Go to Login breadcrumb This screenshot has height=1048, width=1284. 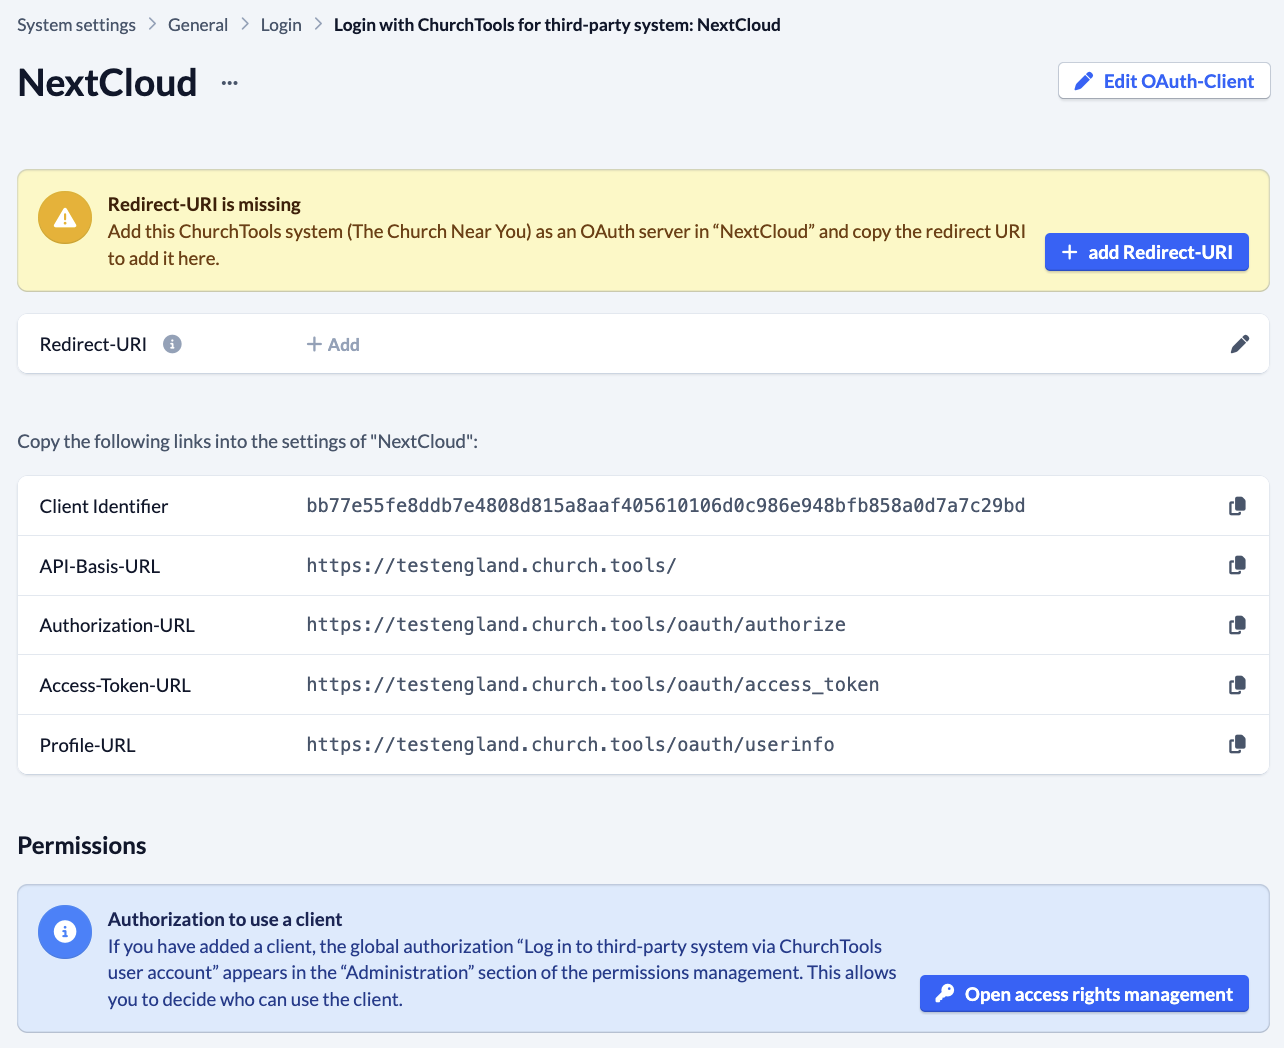281,25
